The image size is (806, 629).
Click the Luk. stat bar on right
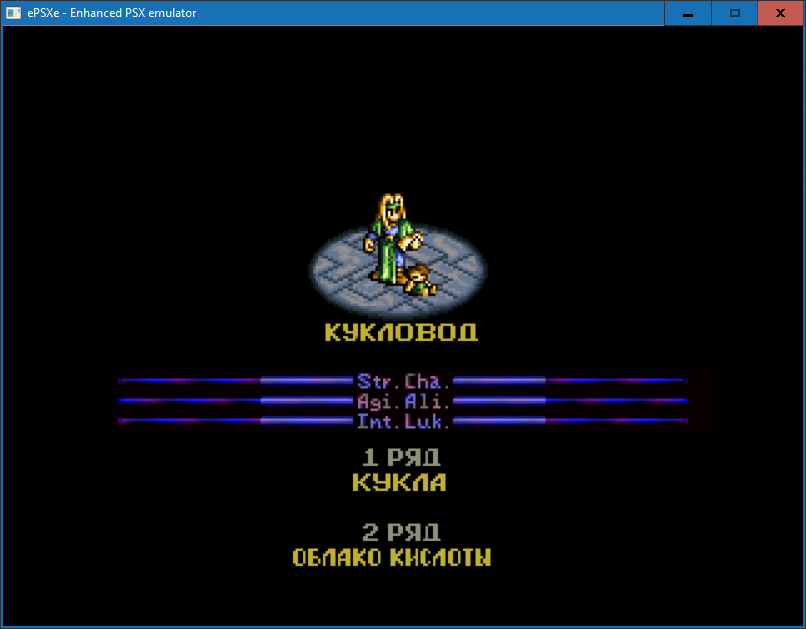(x=571, y=421)
